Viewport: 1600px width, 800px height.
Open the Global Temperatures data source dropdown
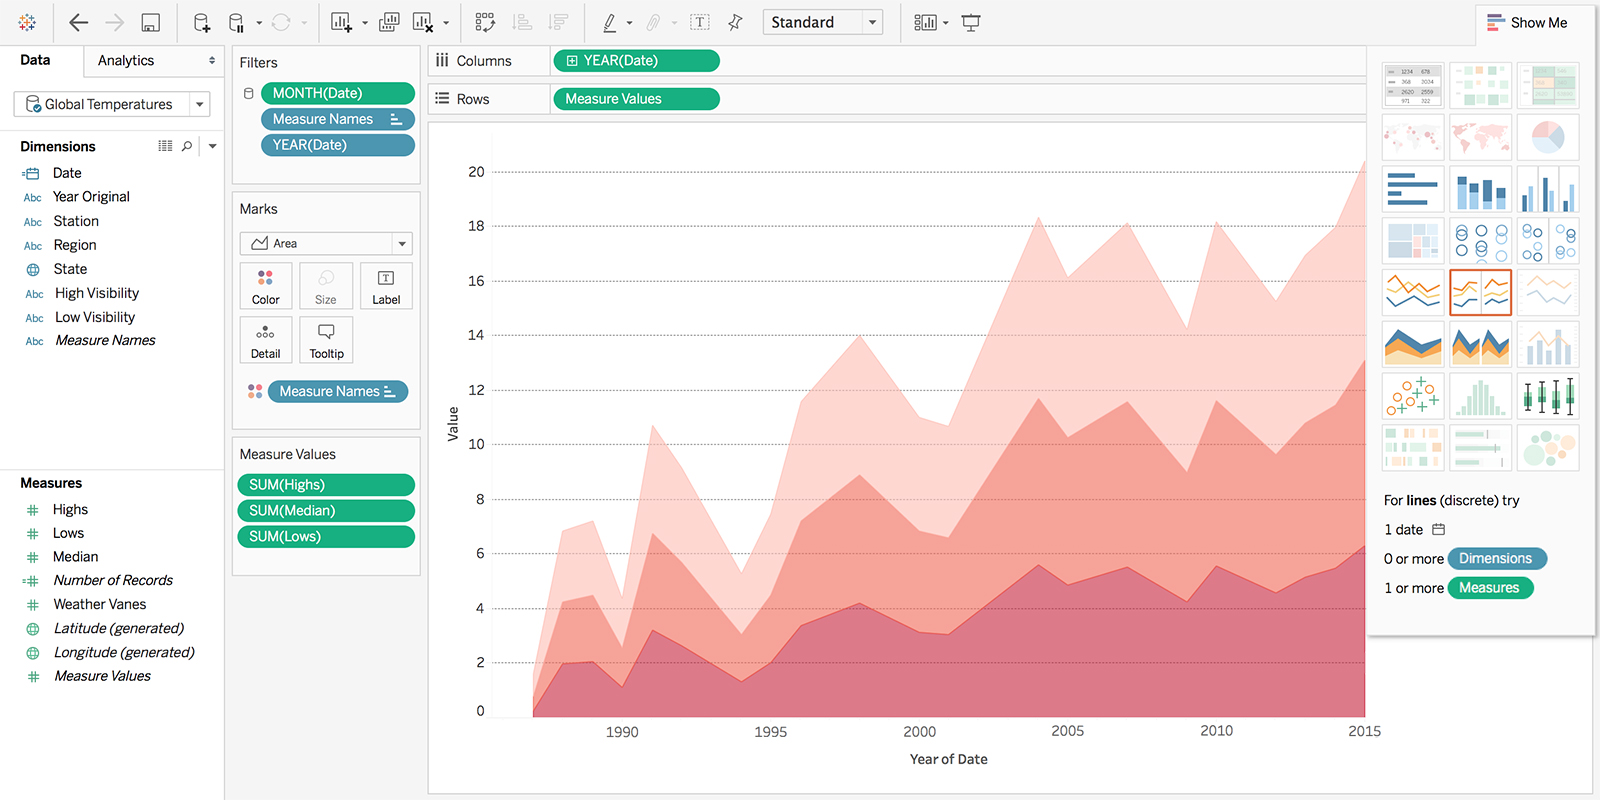pos(200,104)
